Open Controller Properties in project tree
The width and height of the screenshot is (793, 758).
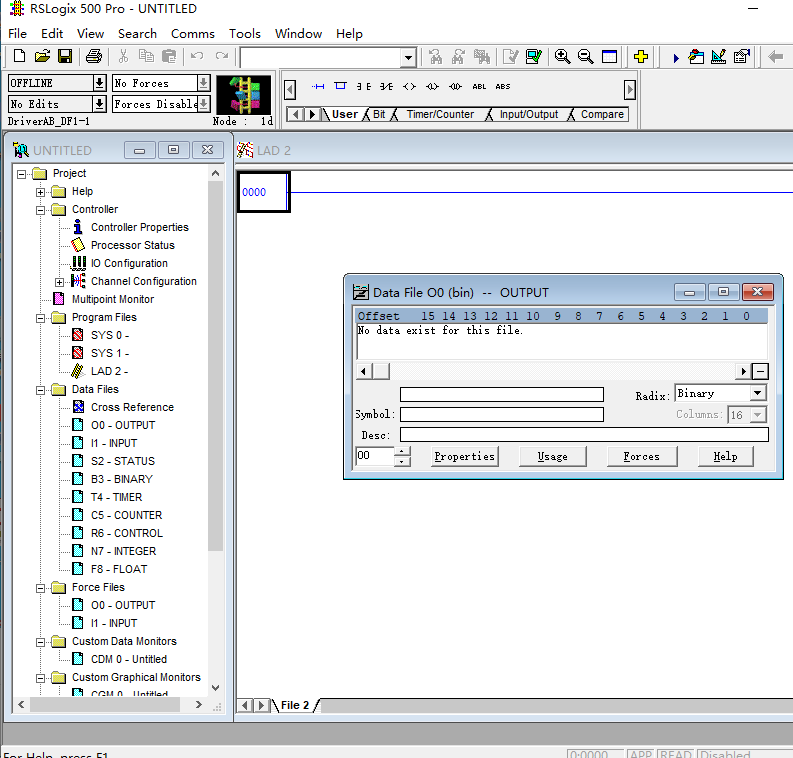pos(139,227)
